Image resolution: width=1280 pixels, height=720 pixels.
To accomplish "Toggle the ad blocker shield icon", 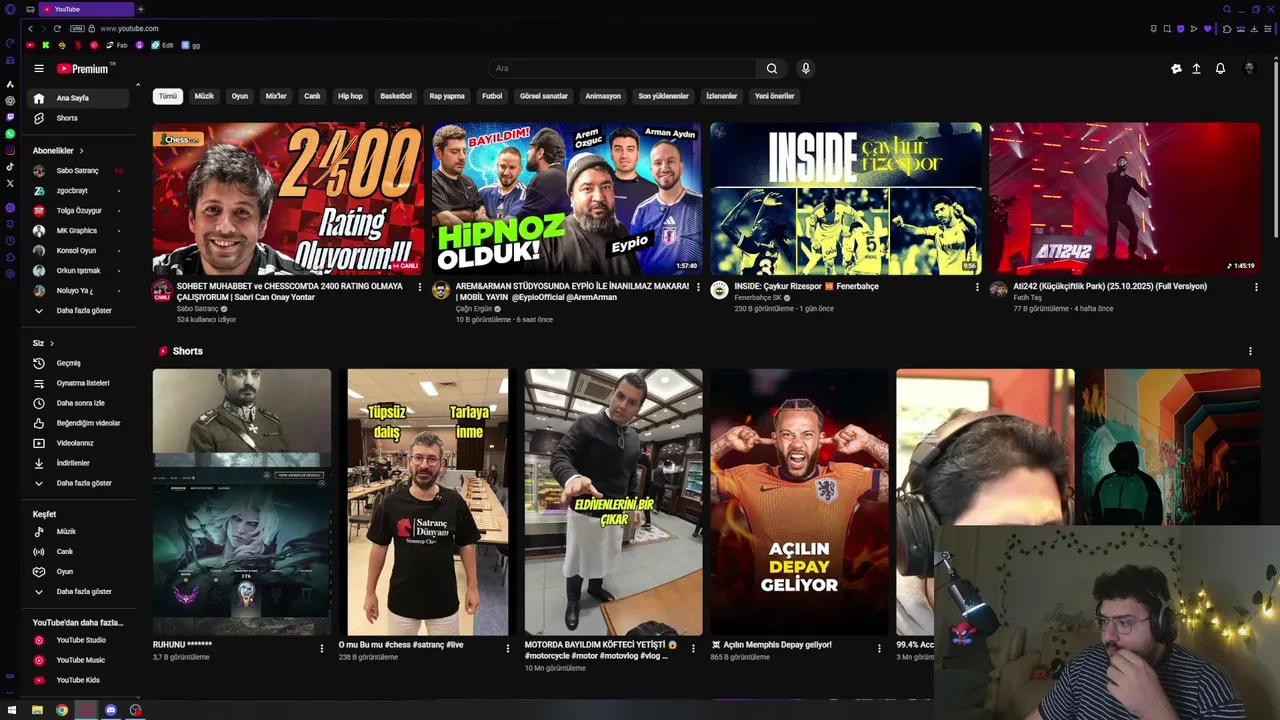I will [x=1180, y=28].
